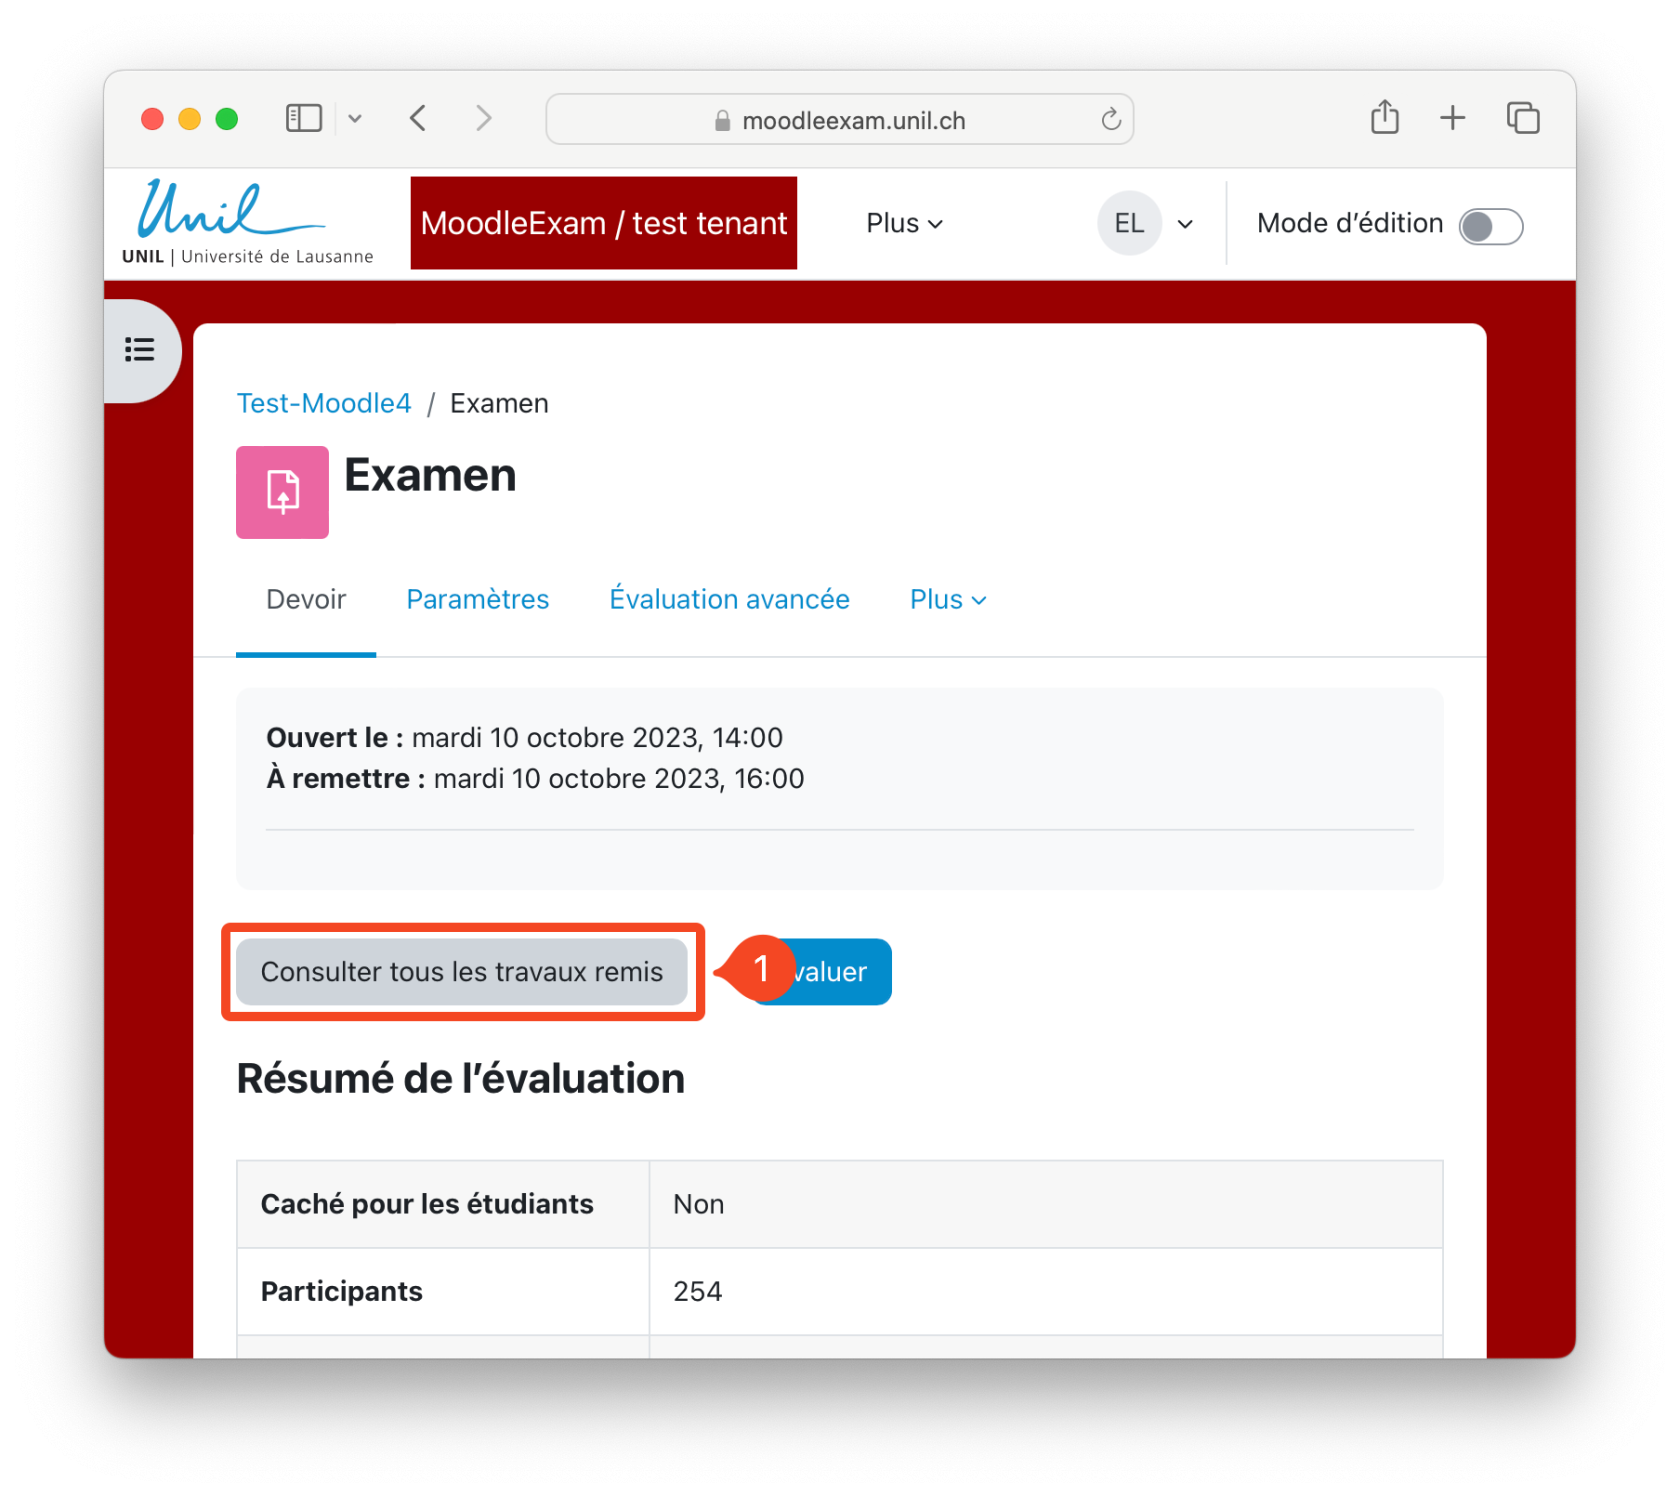
Task: Enable the Mode d'édition switch
Action: click(1491, 226)
